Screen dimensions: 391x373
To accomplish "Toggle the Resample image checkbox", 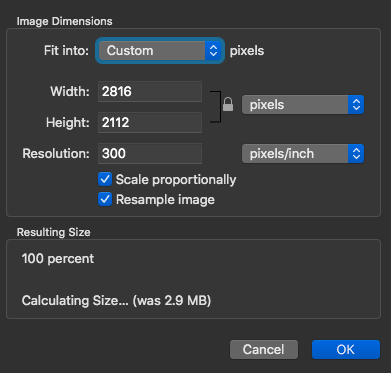I will [x=105, y=199].
